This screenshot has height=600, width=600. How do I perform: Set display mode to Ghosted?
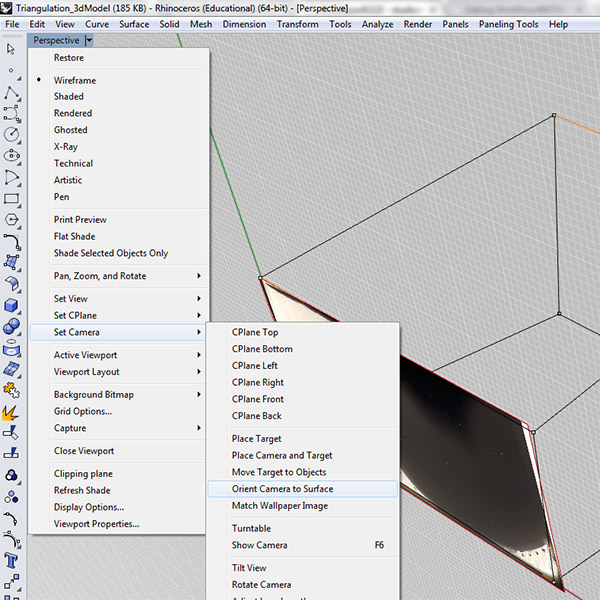tap(70, 130)
